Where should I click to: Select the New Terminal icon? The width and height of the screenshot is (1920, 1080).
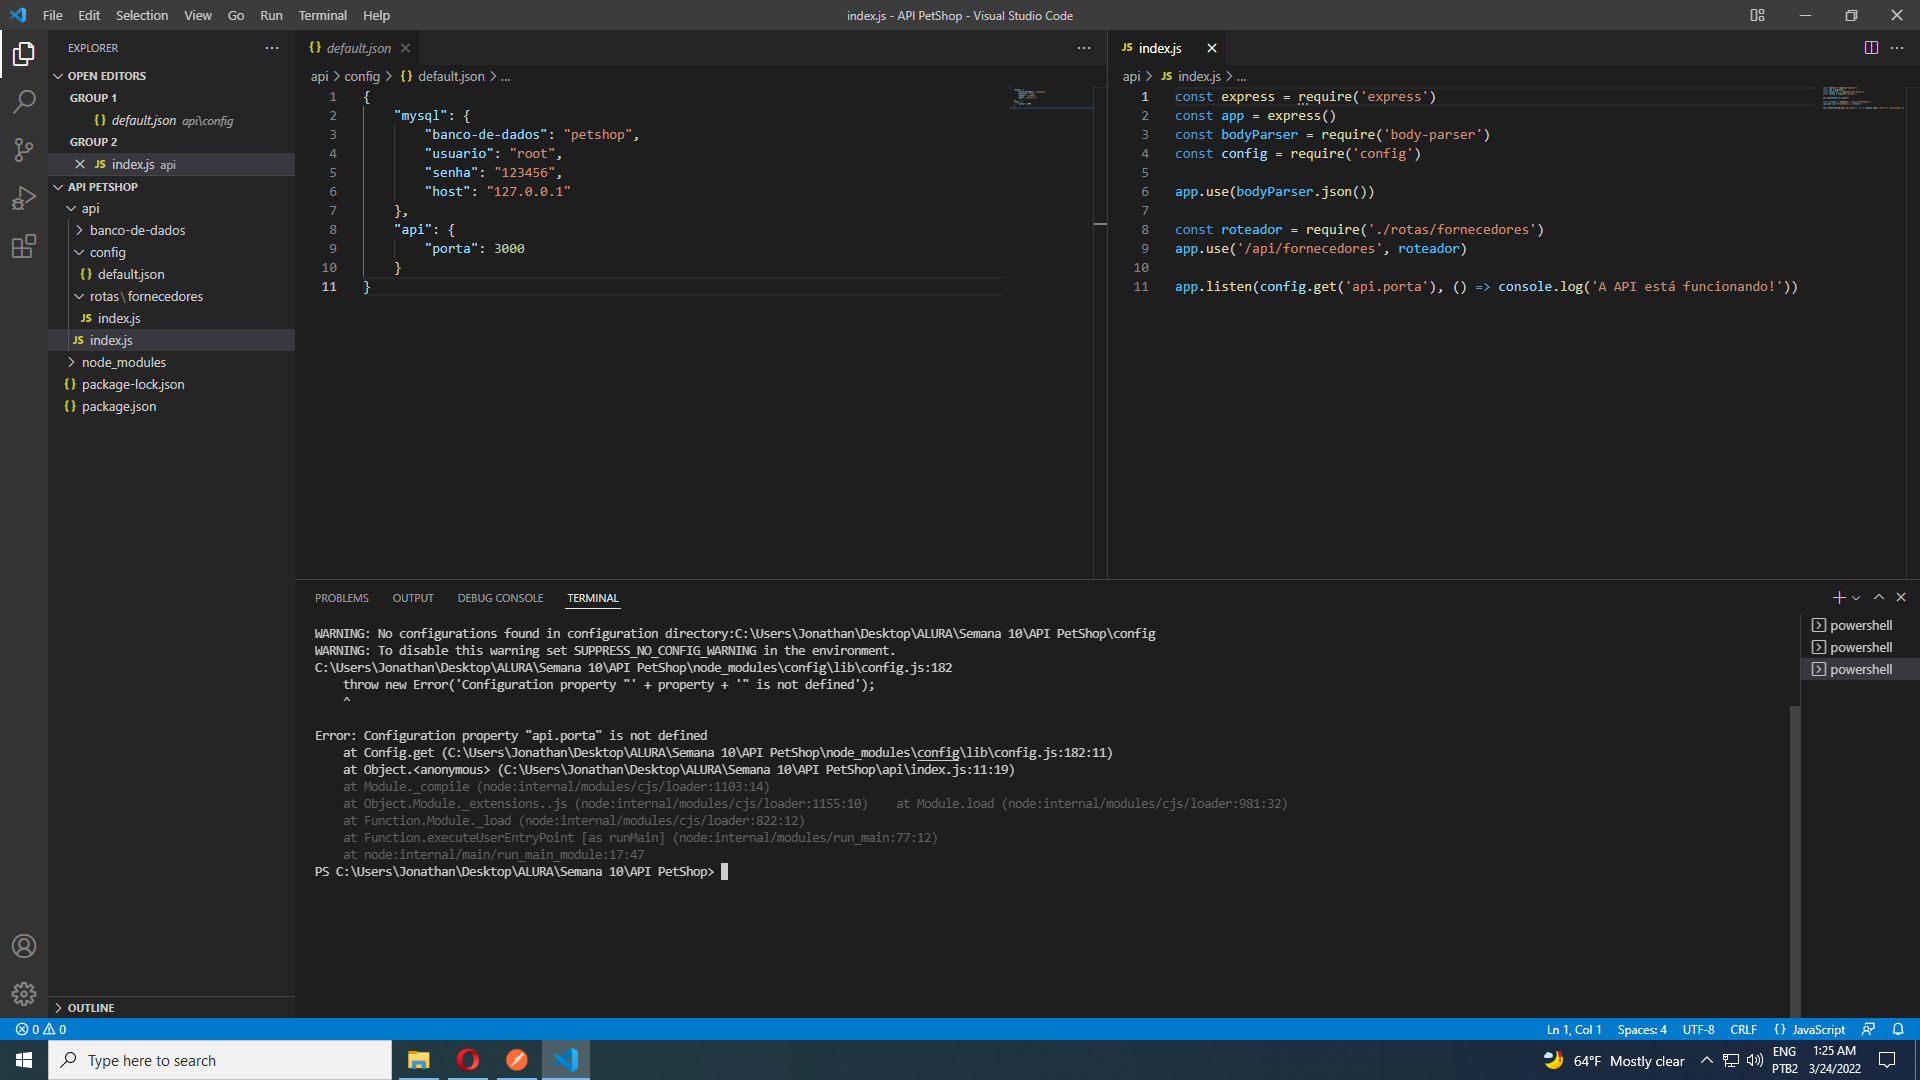pos(1840,599)
